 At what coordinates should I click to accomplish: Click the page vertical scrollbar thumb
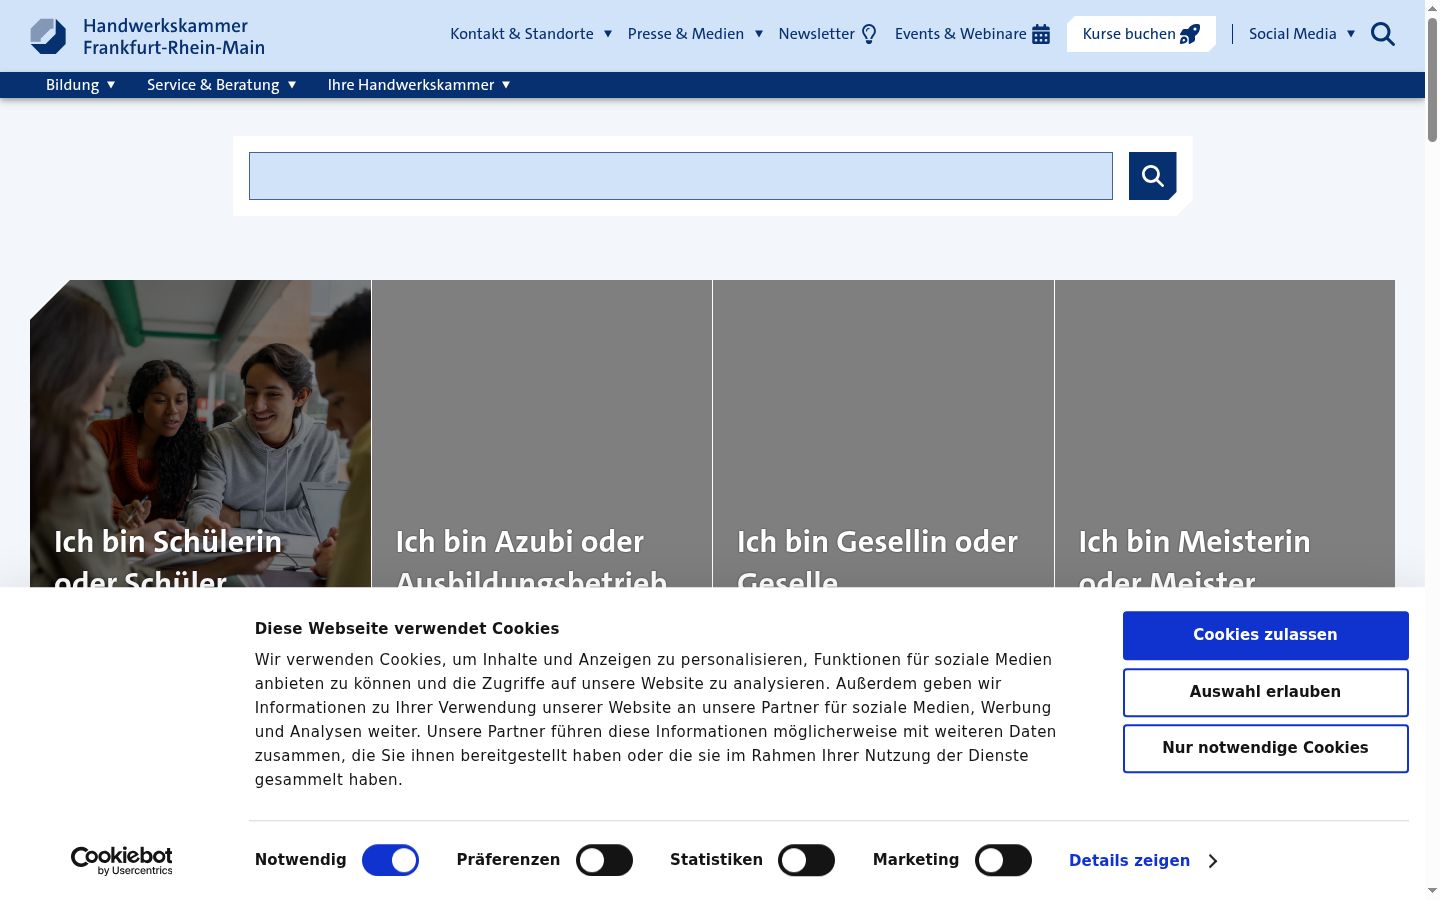1432,80
